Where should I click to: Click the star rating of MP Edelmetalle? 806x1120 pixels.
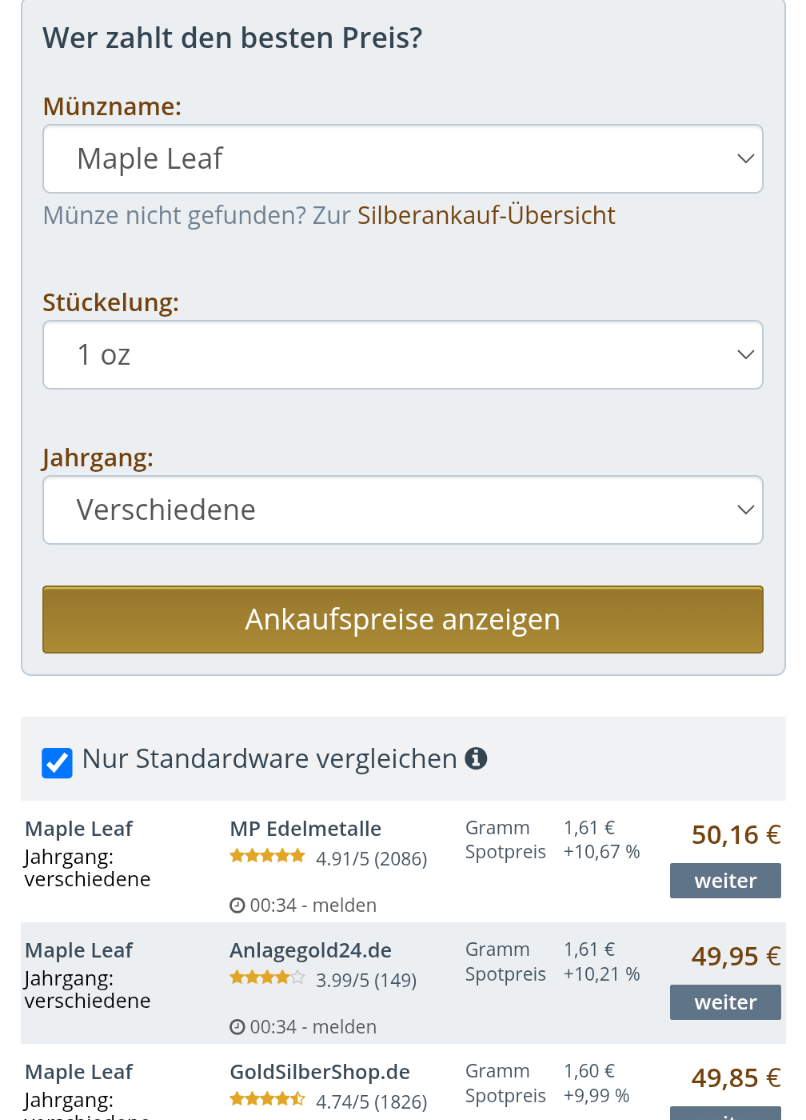[267, 856]
